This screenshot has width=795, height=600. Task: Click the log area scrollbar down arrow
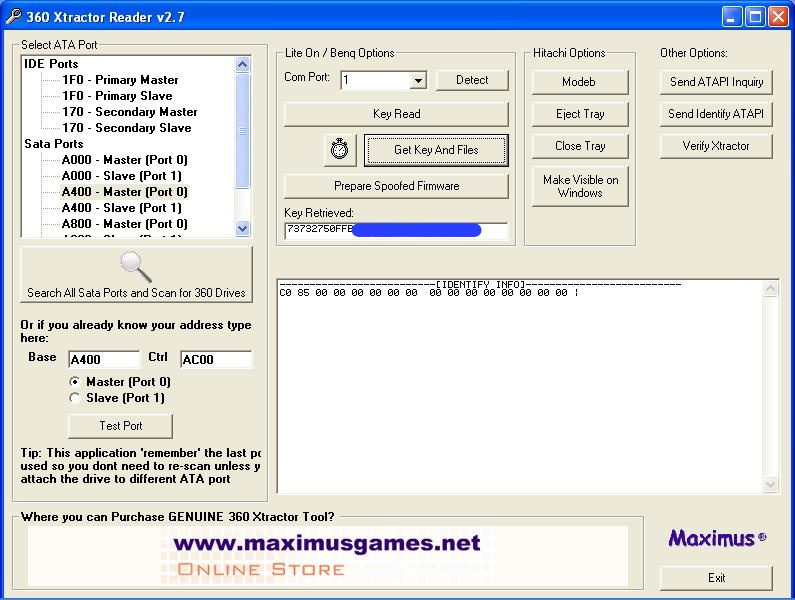[770, 484]
